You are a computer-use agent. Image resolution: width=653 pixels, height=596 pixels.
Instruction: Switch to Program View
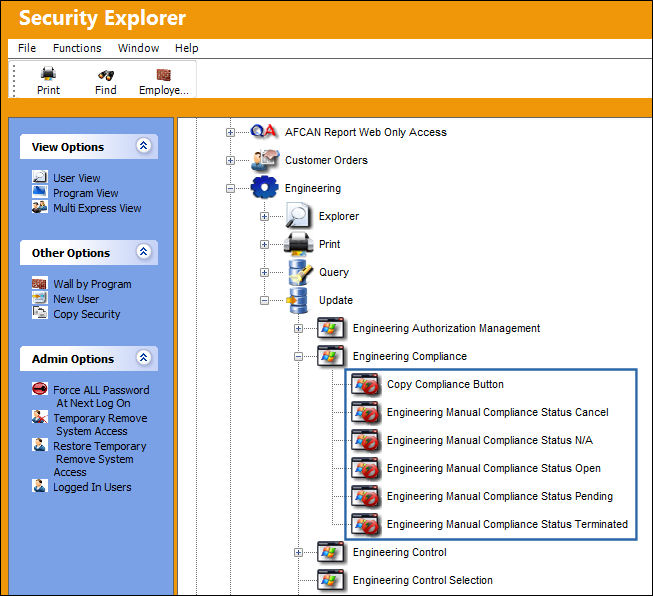click(86, 193)
